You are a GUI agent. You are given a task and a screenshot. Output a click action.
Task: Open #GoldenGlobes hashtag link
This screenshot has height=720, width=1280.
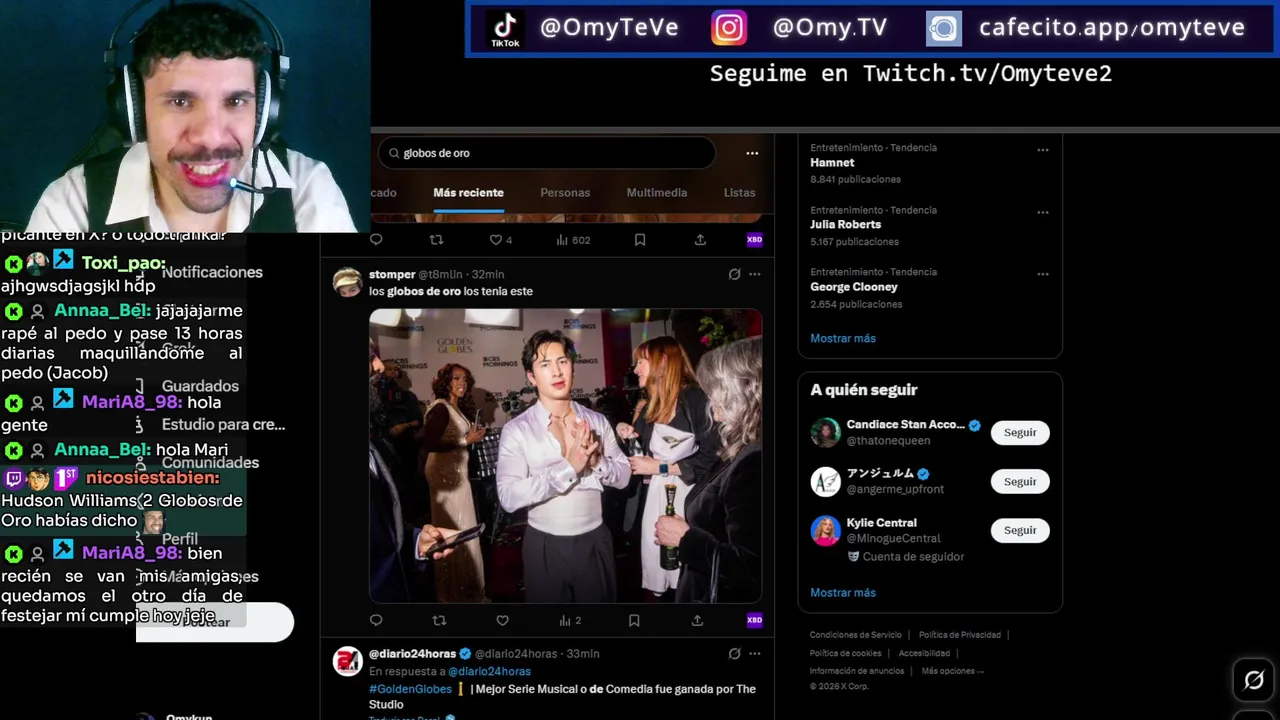[410, 689]
